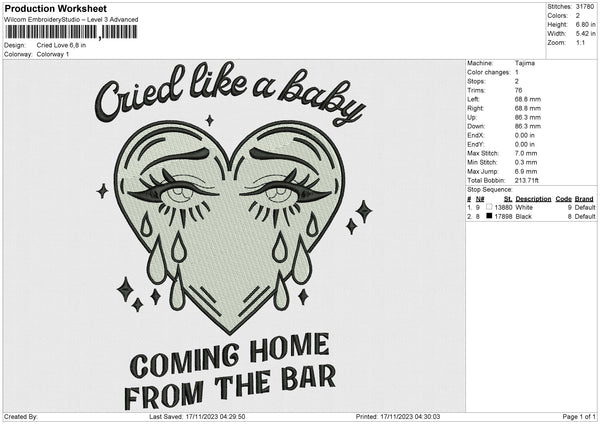Click the design name 'Cried Love 6,8 in'
The image size is (600, 424).
coord(61,45)
